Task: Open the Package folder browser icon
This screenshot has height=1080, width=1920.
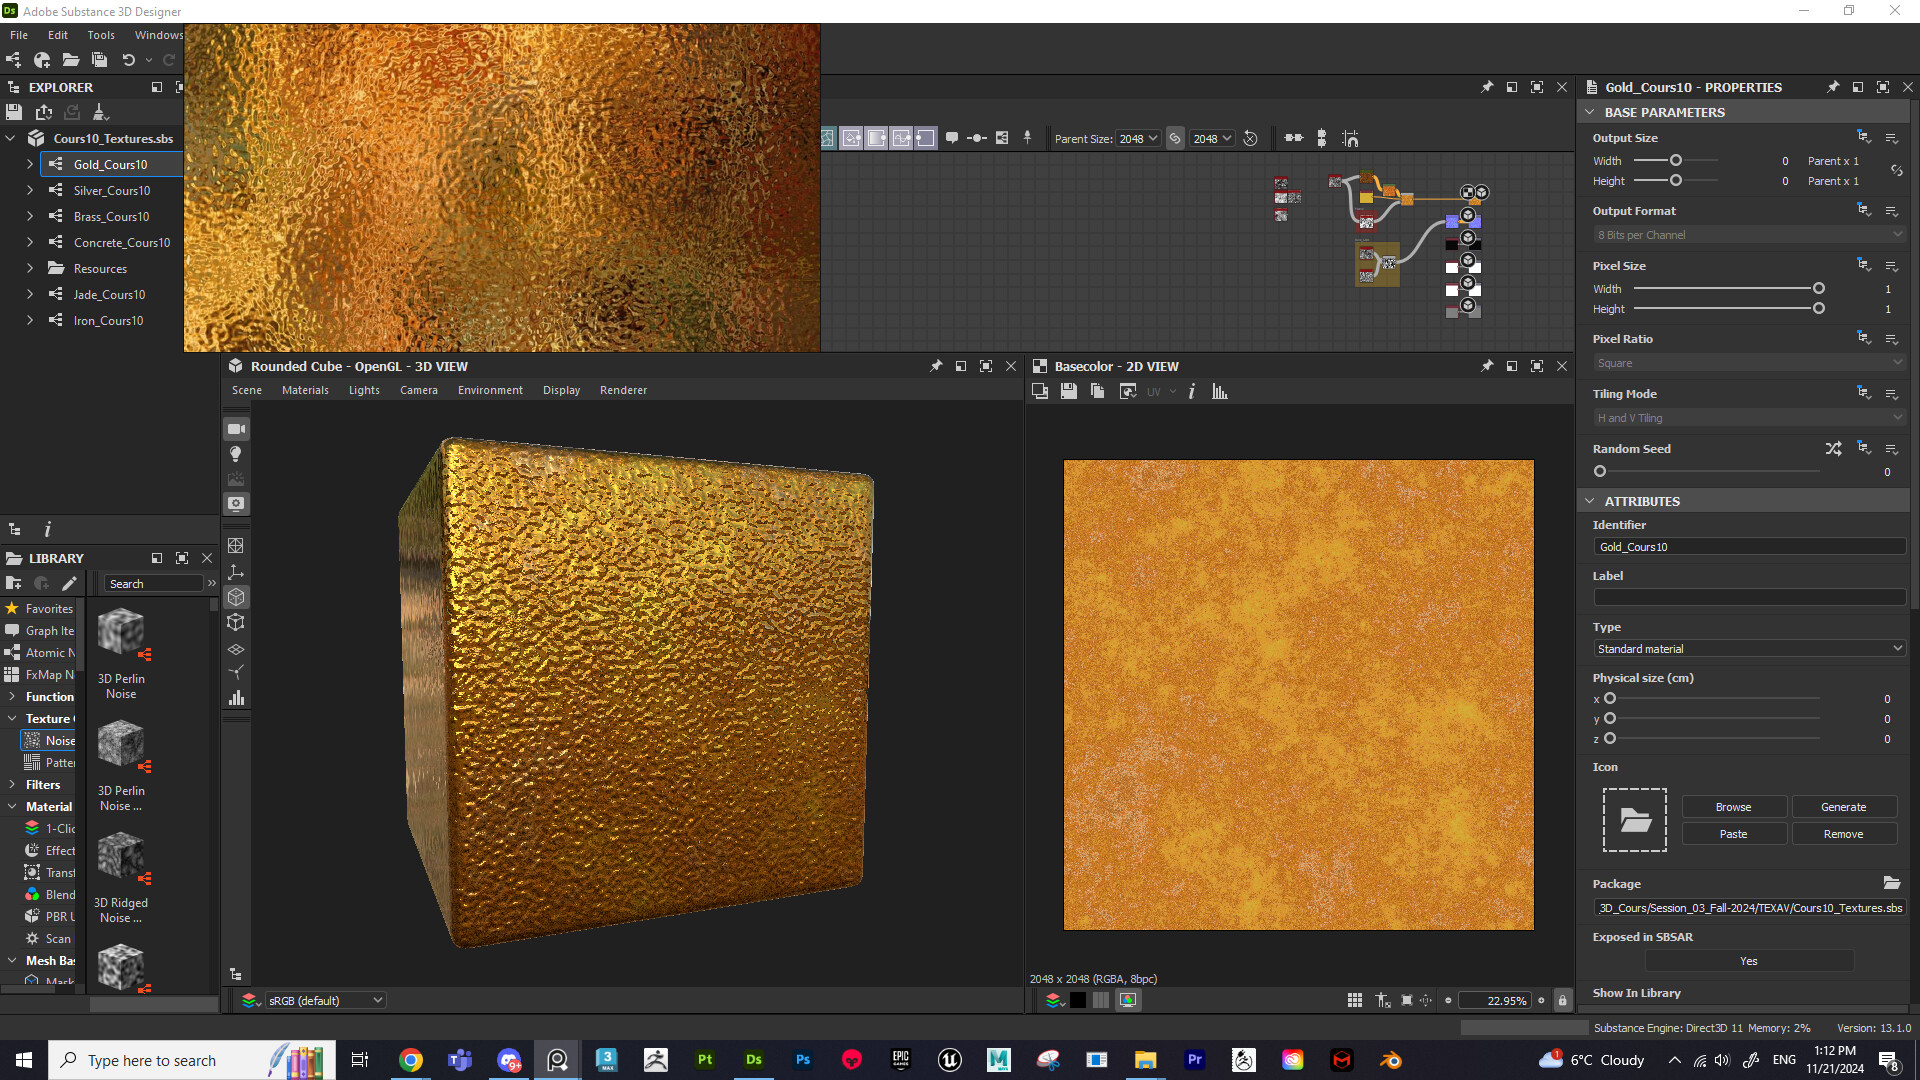Action: point(1891,883)
